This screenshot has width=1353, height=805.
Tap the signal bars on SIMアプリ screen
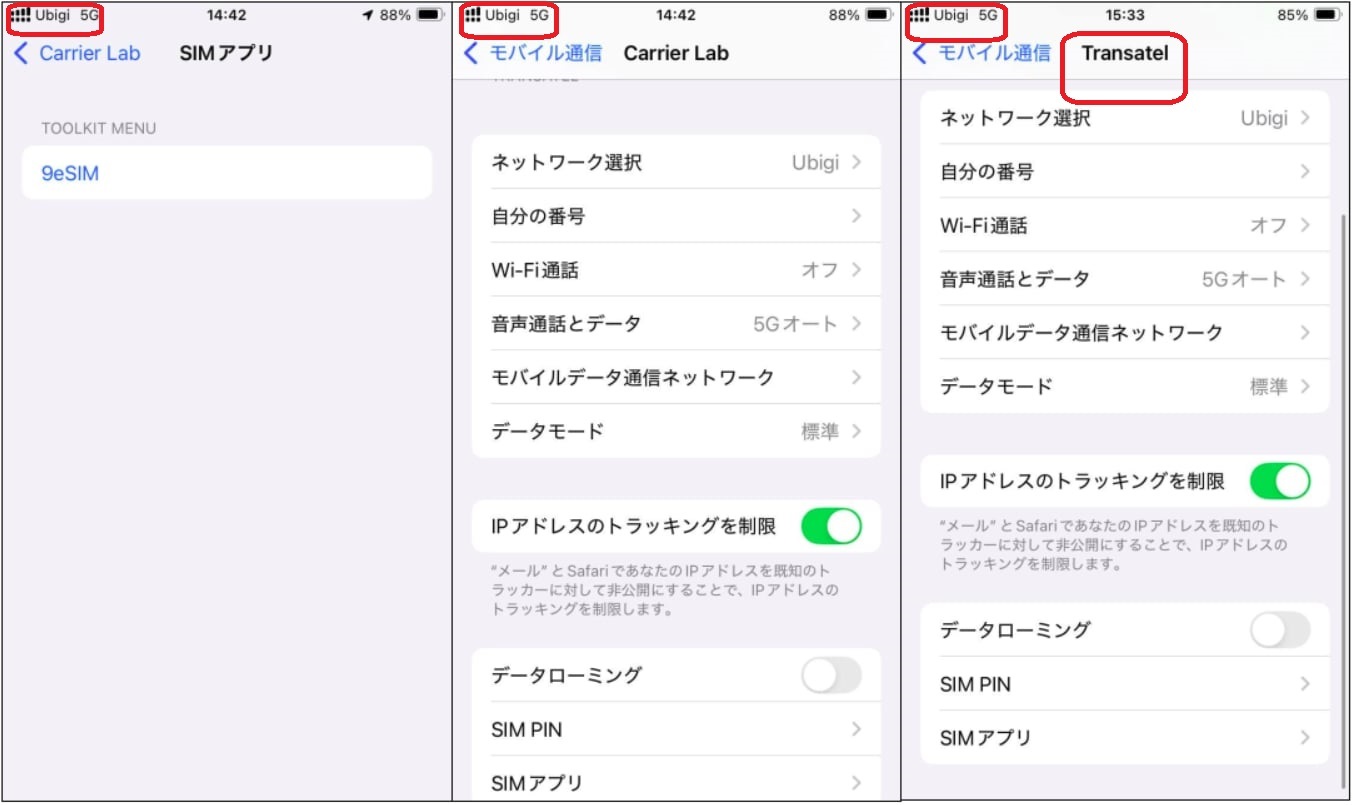20,15
